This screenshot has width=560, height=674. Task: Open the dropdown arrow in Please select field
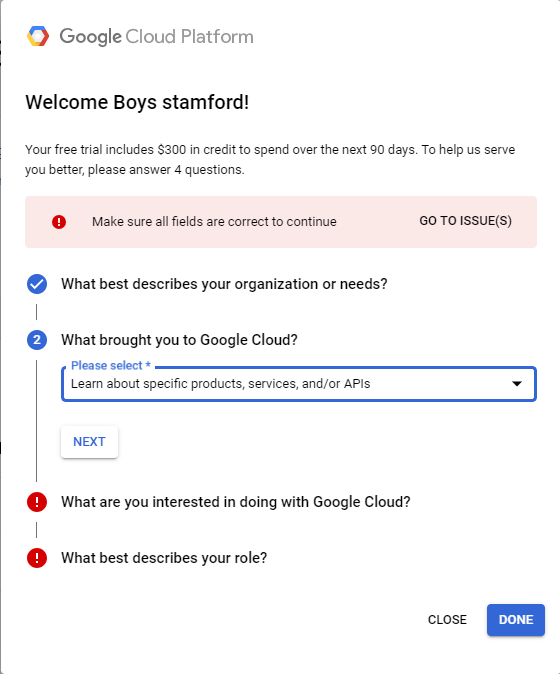point(517,383)
